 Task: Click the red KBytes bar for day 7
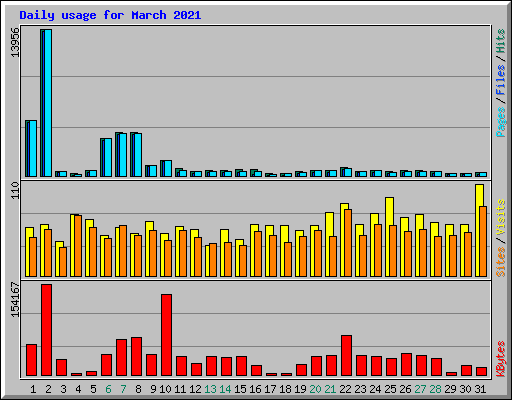click(x=122, y=358)
